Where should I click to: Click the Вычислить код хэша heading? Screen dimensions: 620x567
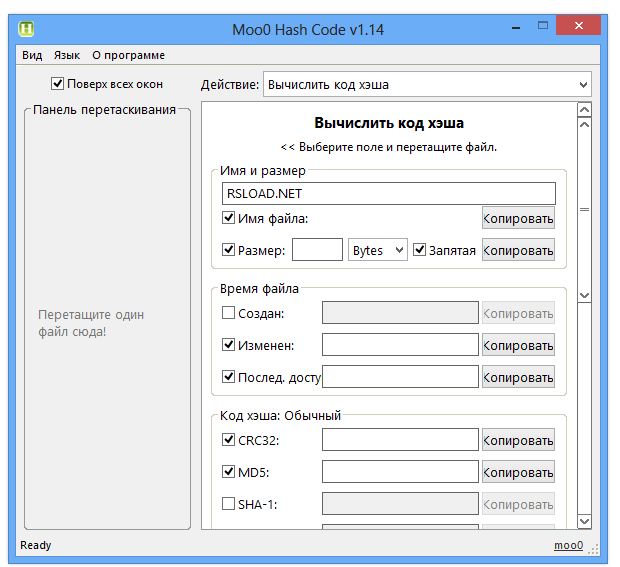pos(389,123)
